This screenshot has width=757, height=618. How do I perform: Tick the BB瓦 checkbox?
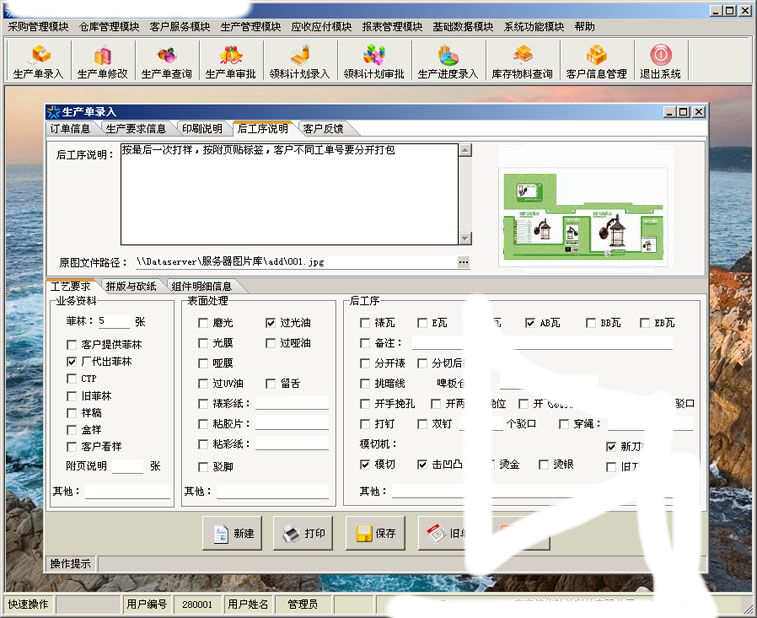tap(590, 323)
